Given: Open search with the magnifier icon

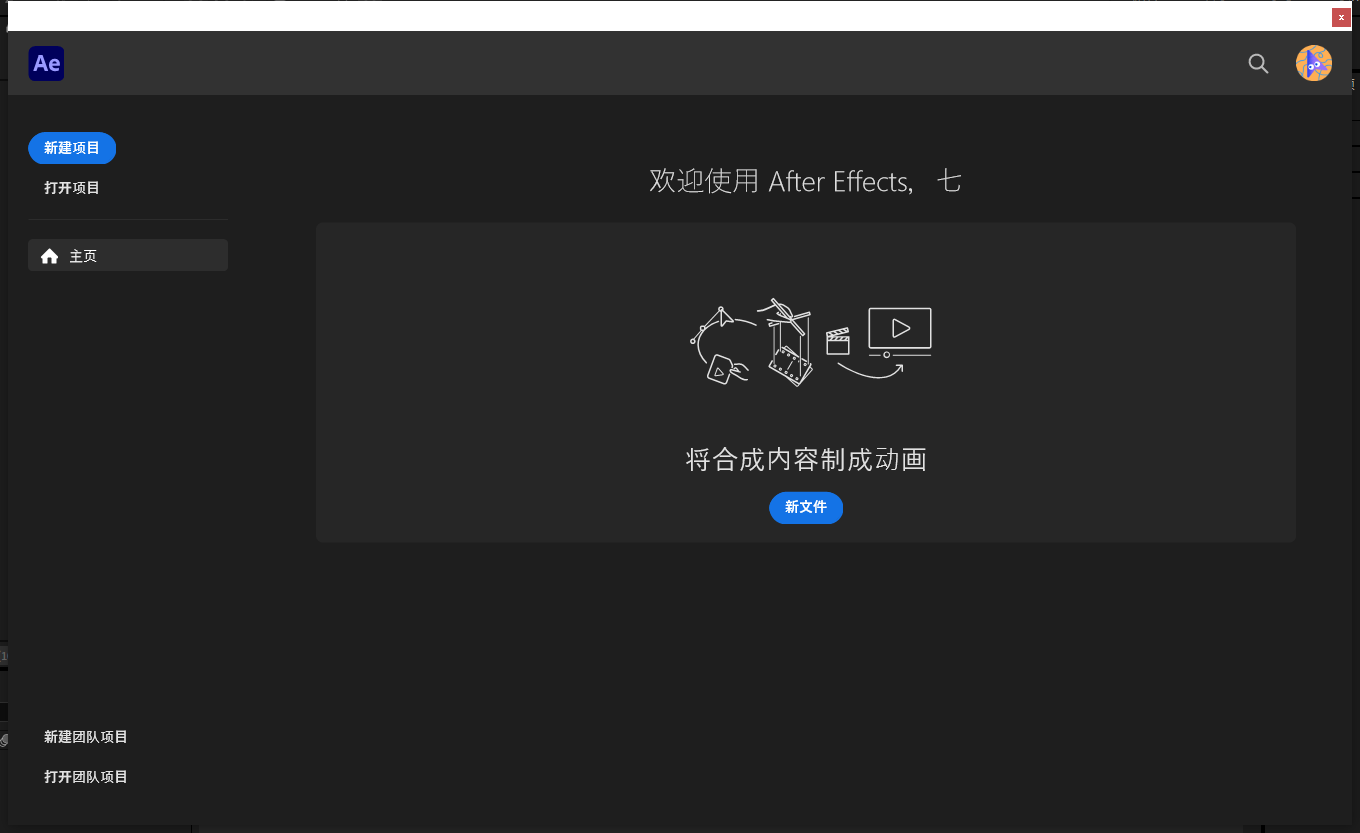Looking at the screenshot, I should [1258, 63].
